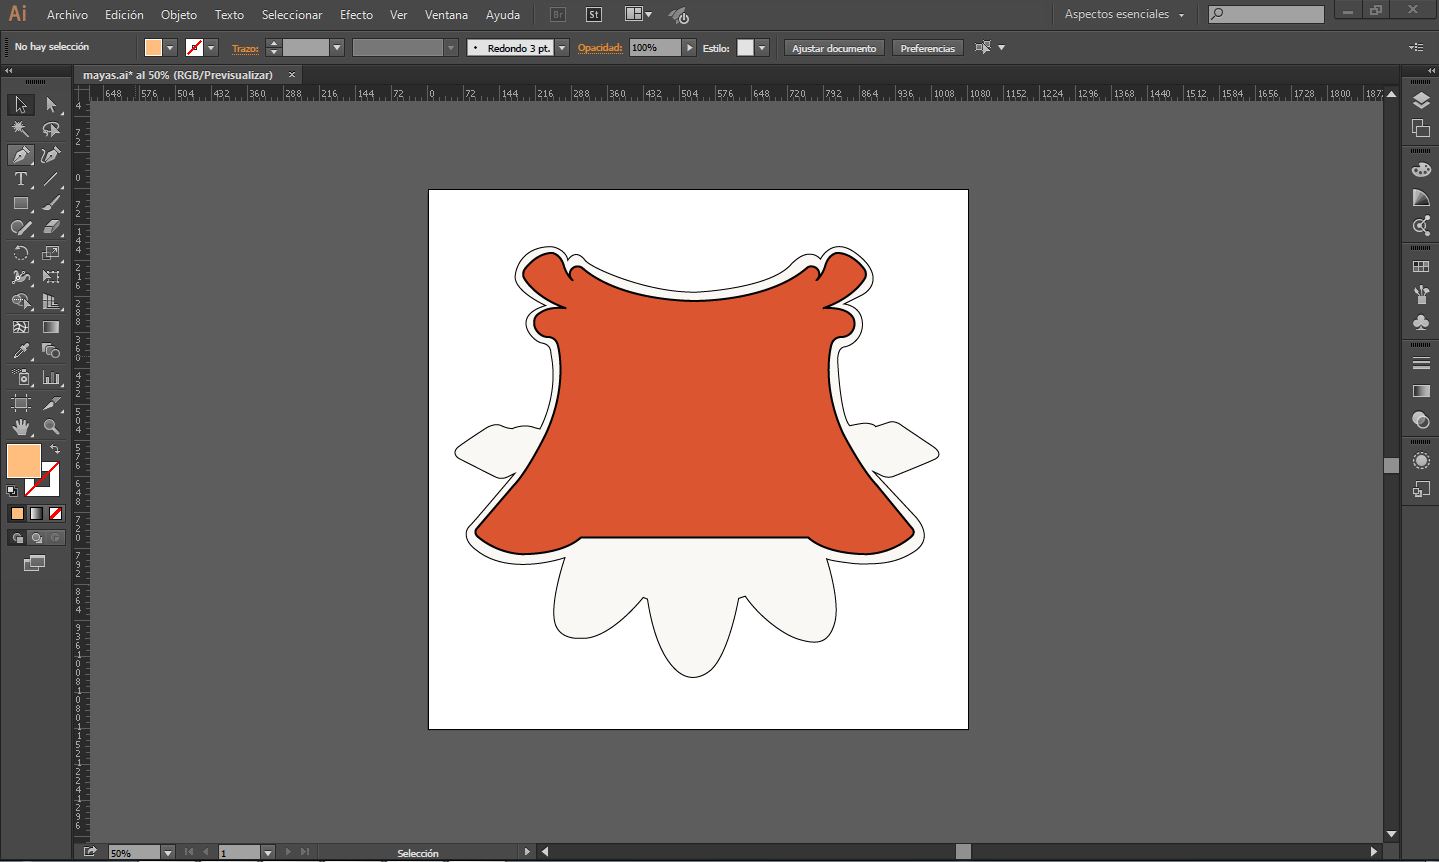Select the Magic Wand tool
The image size is (1439, 862).
[x=20, y=129]
